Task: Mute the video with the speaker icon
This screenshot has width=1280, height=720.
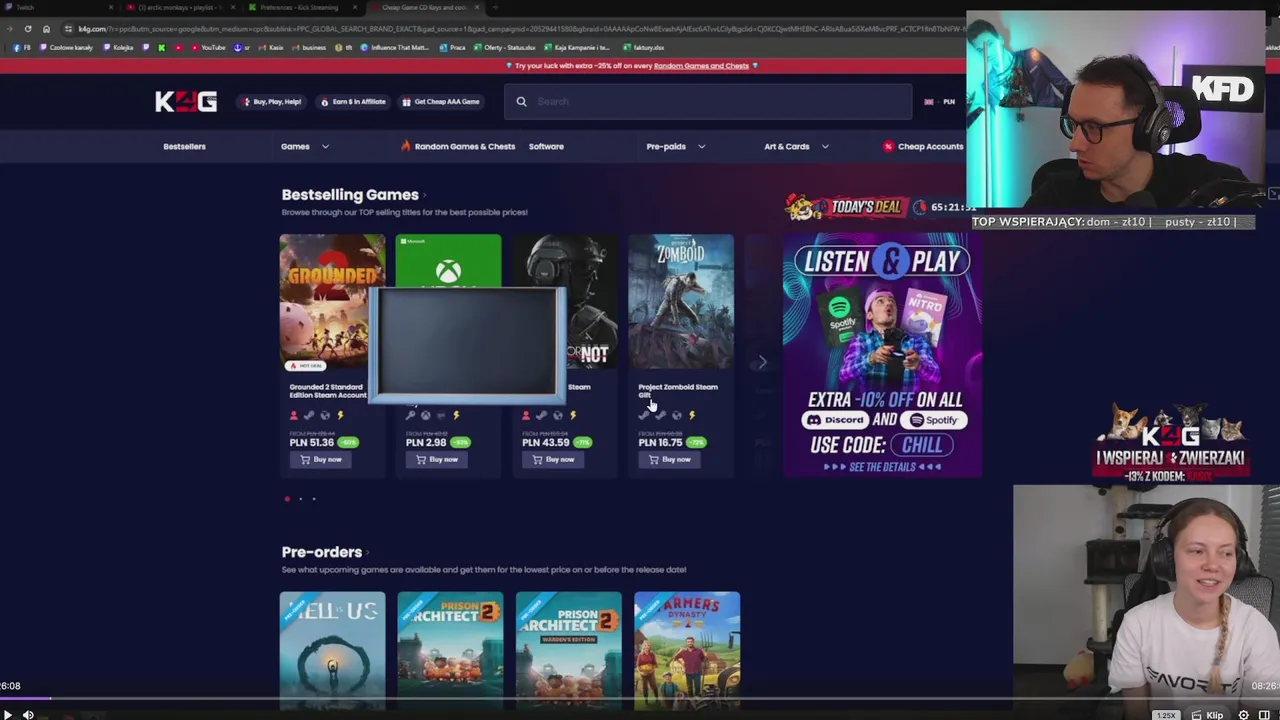Action: click(28, 714)
